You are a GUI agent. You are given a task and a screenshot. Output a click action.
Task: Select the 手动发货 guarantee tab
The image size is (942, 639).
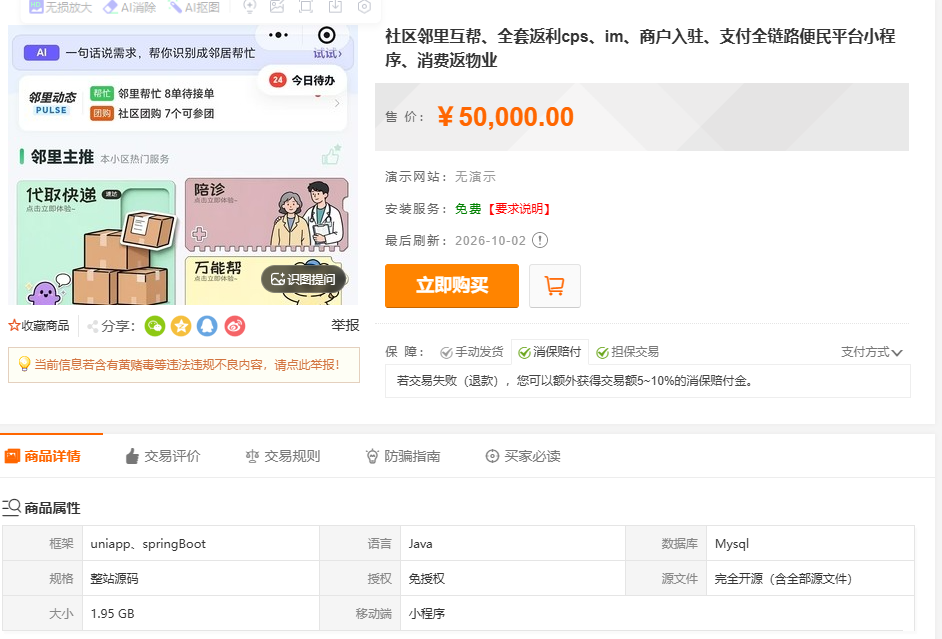point(472,352)
